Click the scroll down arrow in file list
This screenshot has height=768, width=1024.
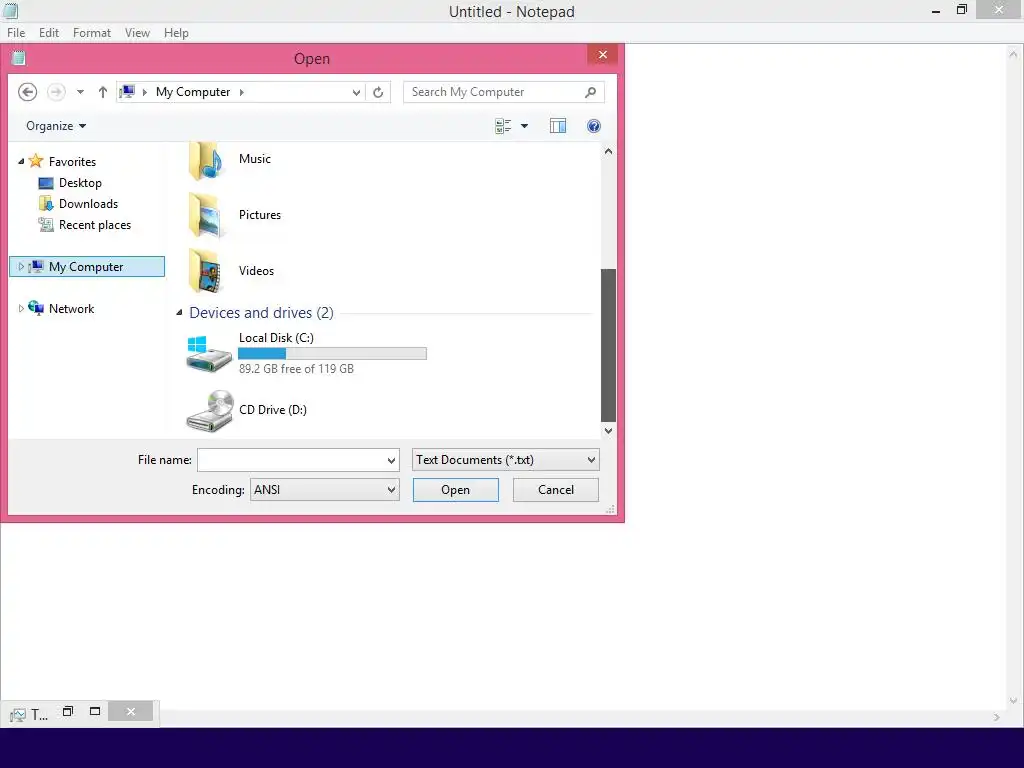tap(608, 431)
